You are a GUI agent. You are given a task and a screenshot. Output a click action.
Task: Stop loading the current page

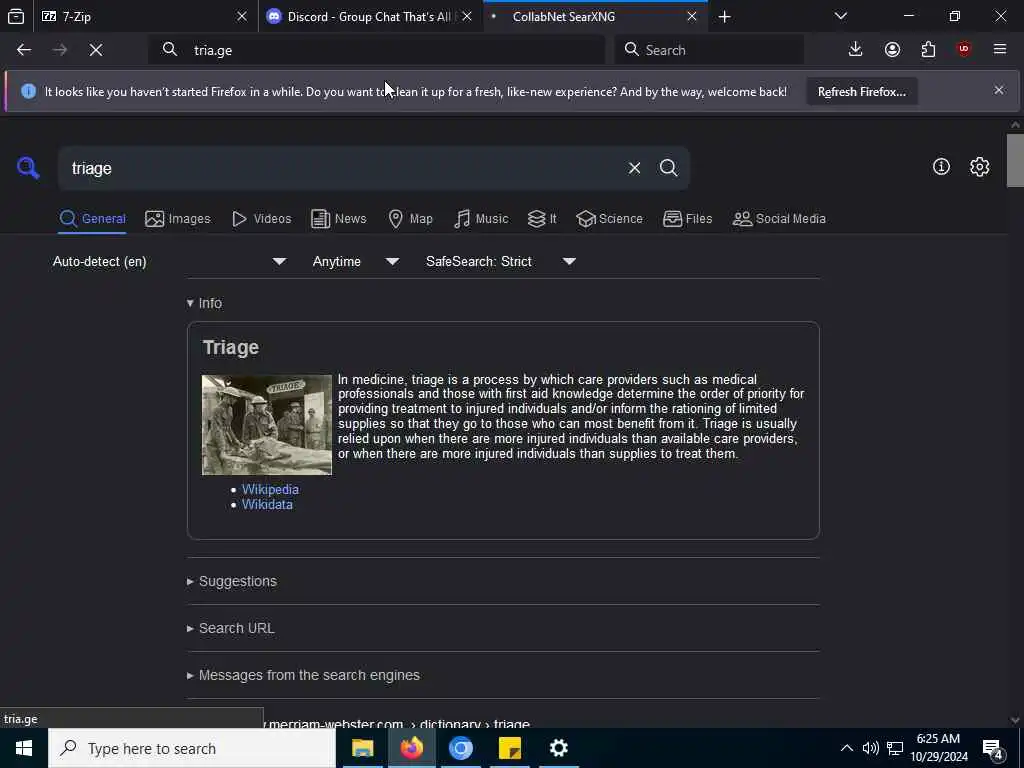[96, 50]
